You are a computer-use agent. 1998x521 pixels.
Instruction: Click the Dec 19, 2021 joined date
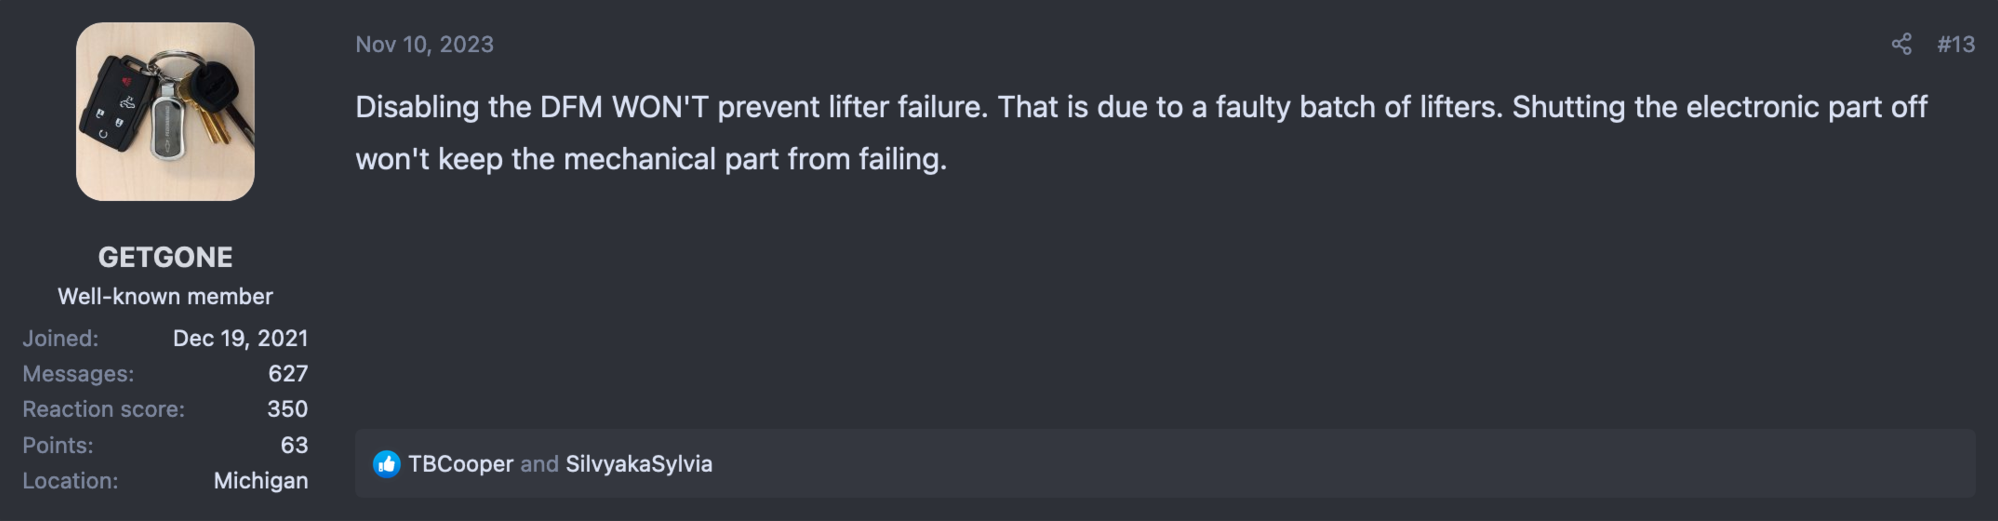pyautogui.click(x=240, y=338)
